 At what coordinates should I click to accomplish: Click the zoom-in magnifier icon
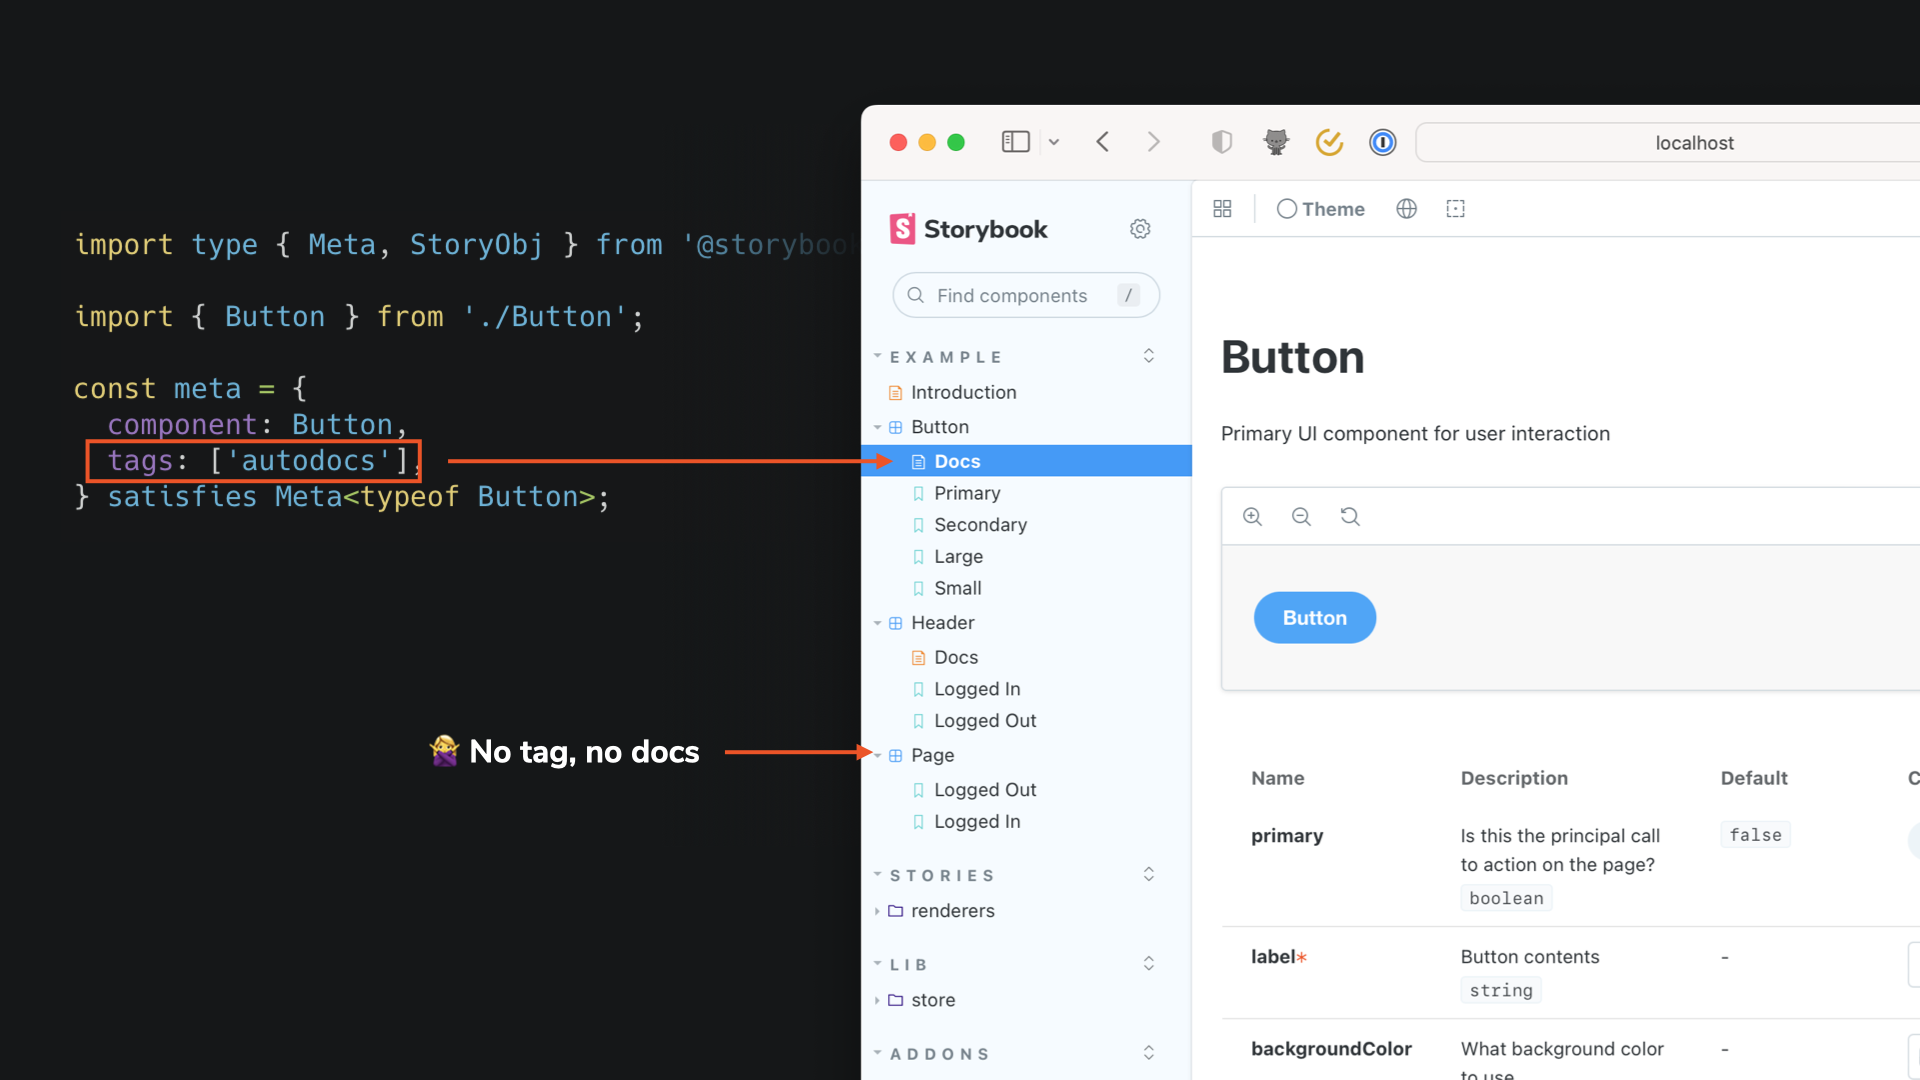click(1253, 517)
